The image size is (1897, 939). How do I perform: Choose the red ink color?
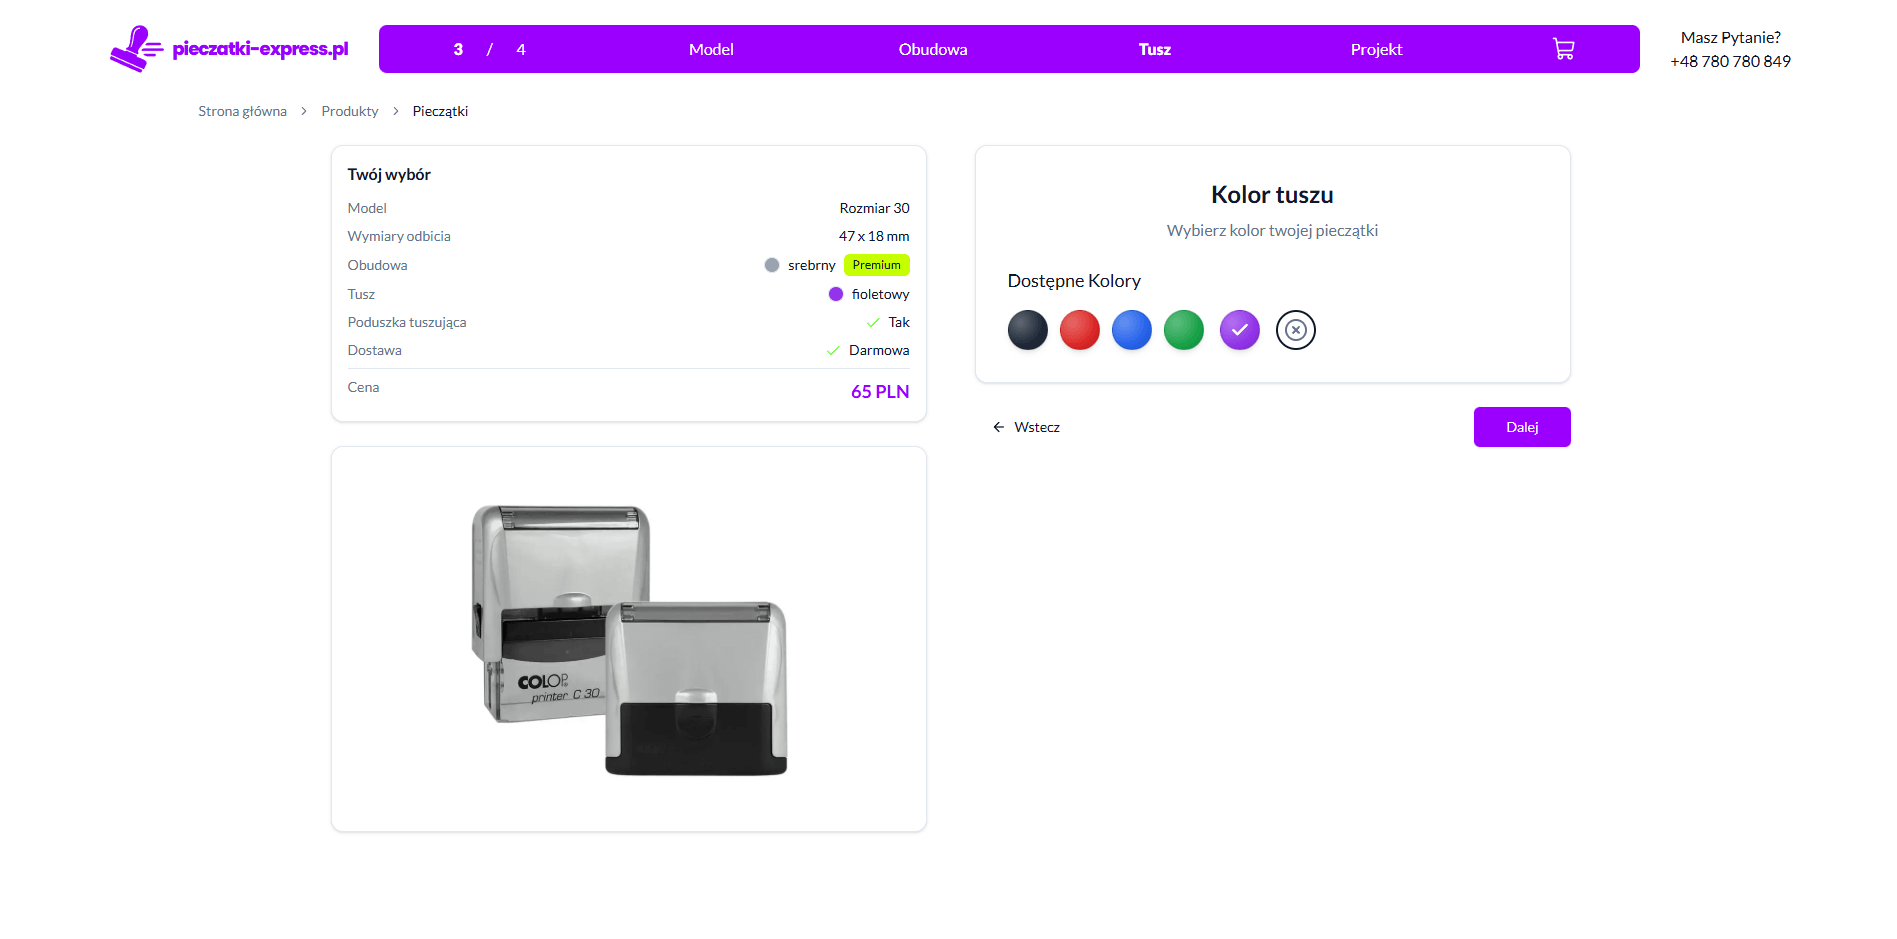[1079, 329]
